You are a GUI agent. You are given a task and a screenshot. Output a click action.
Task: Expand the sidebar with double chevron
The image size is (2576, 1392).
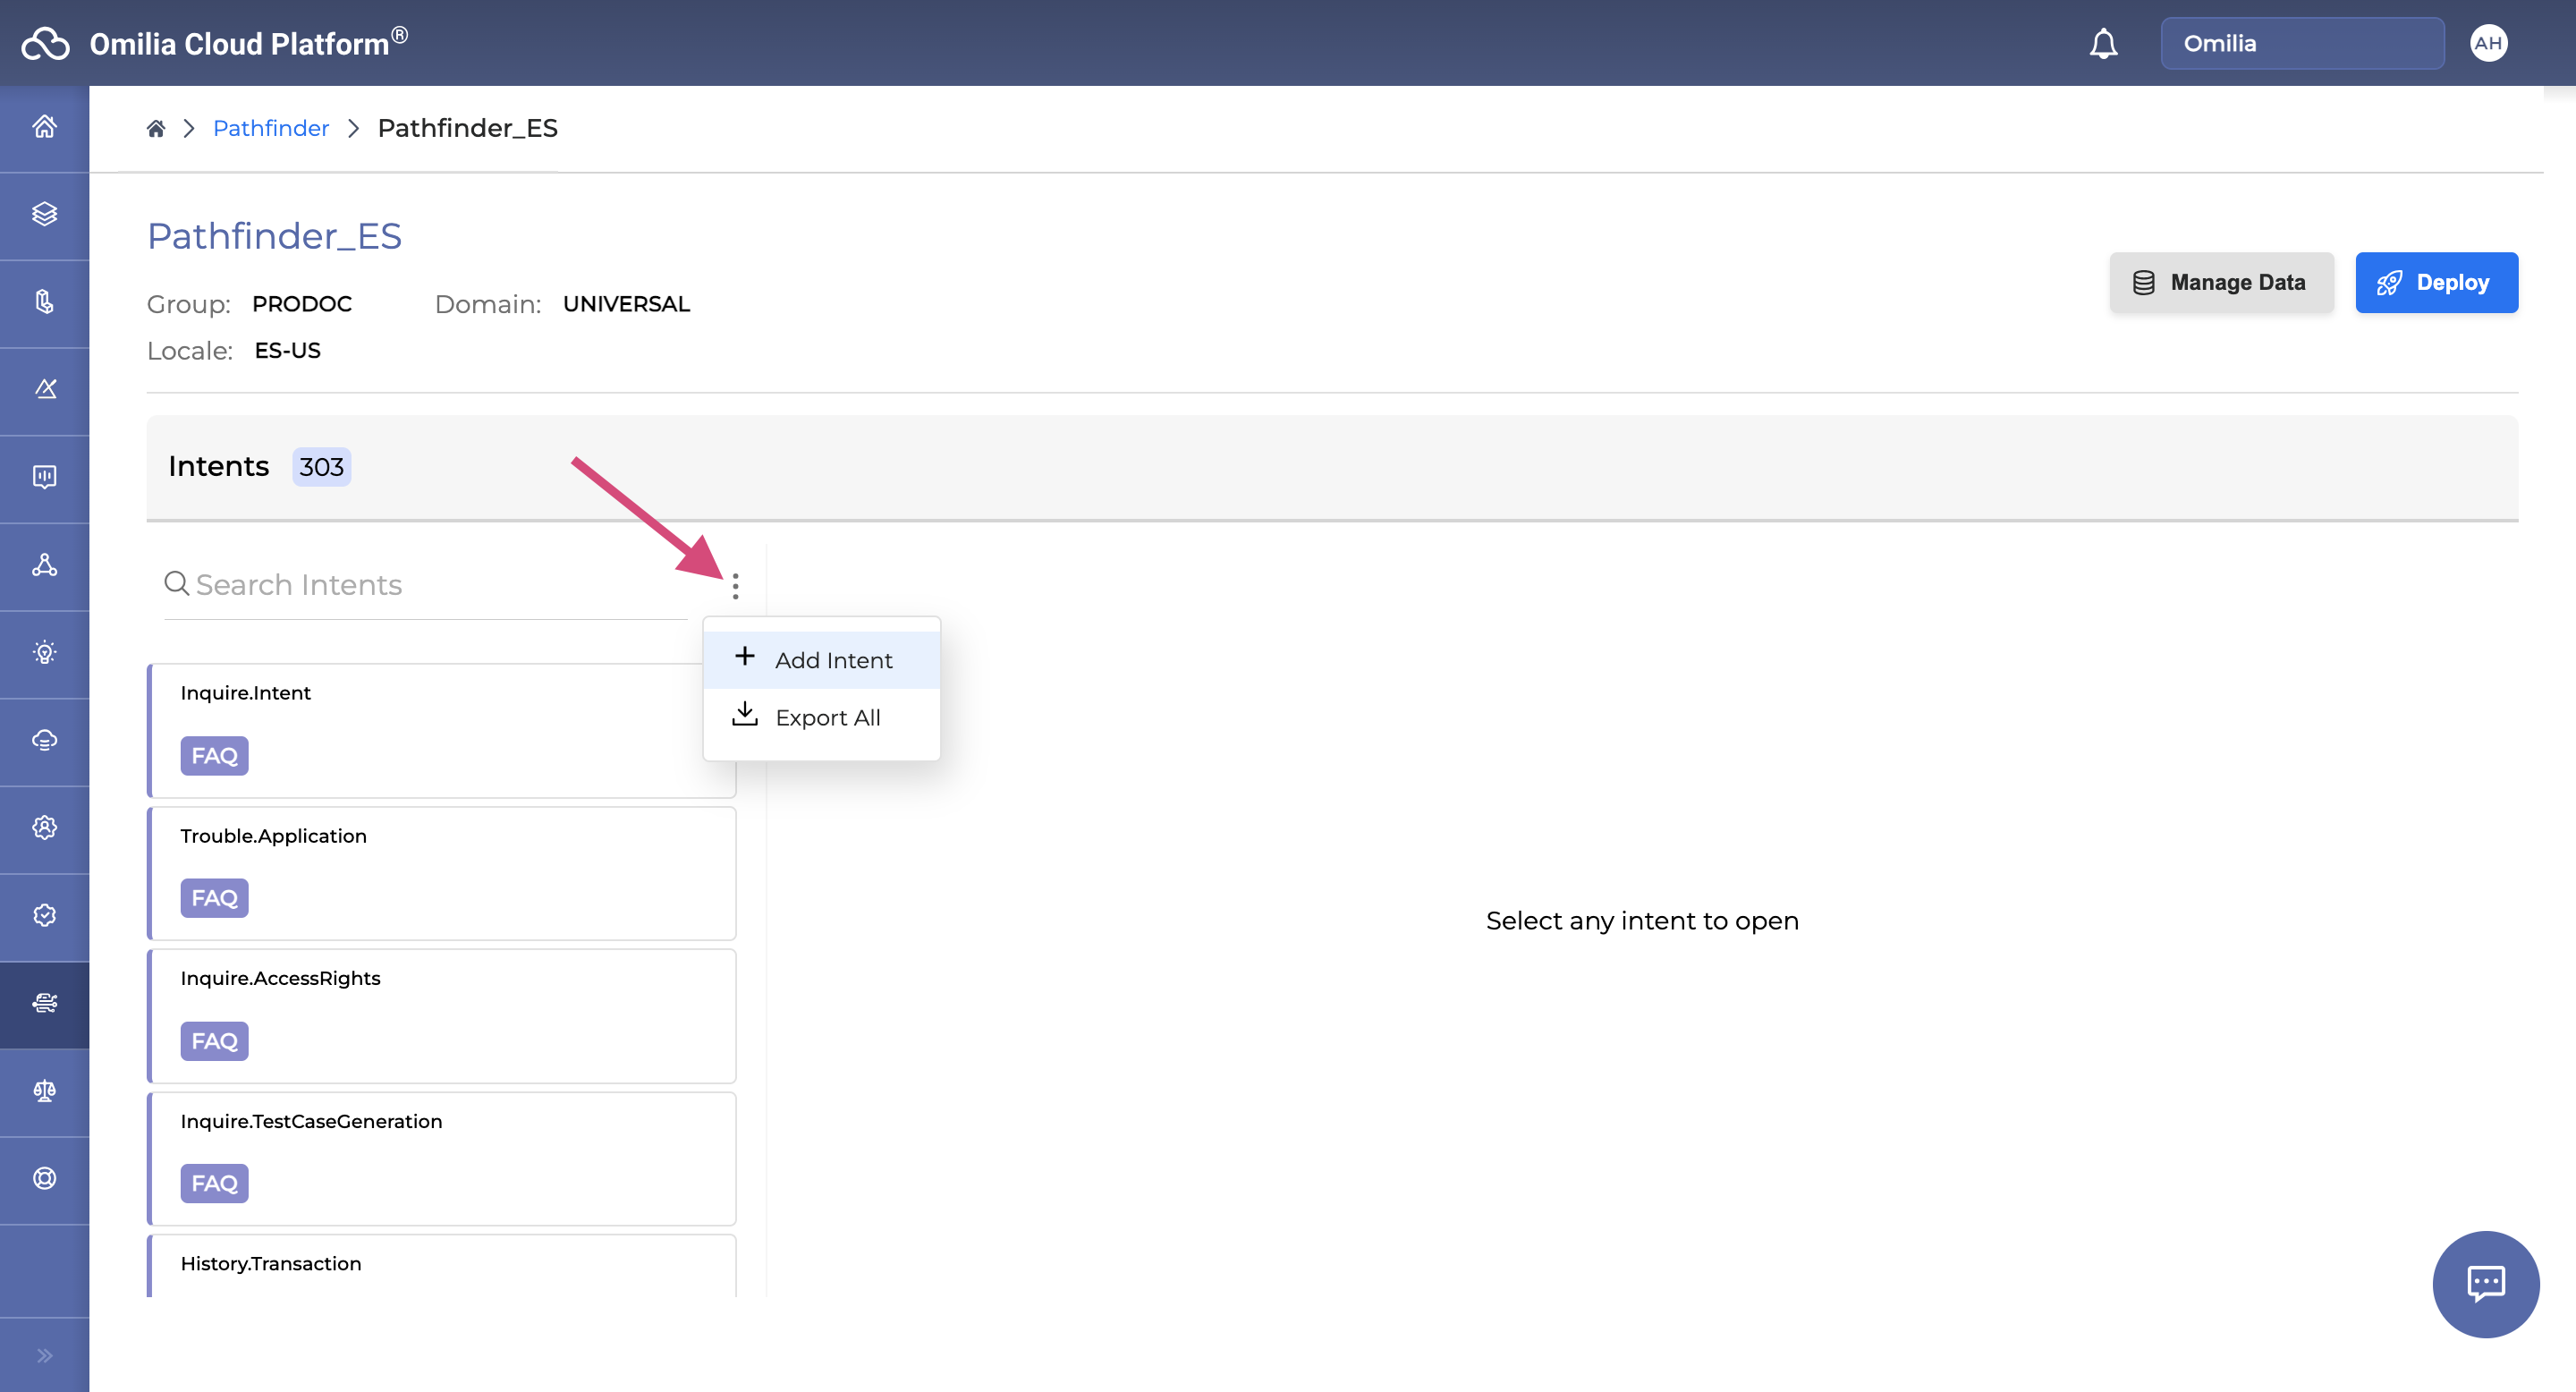tap(44, 1355)
